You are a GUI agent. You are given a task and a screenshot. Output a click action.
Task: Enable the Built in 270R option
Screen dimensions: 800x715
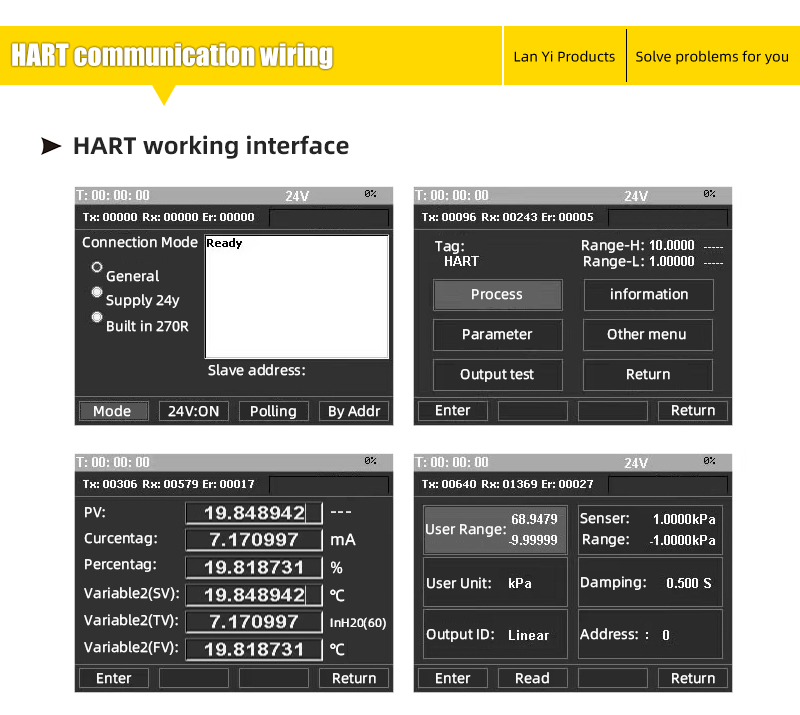click(97, 318)
